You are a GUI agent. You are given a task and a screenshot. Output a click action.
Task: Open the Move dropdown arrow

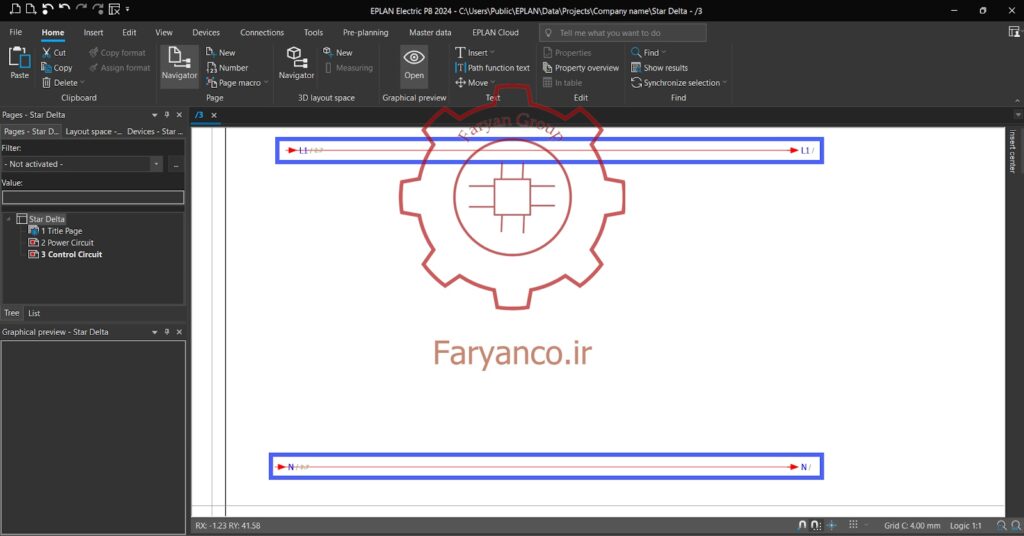point(492,83)
